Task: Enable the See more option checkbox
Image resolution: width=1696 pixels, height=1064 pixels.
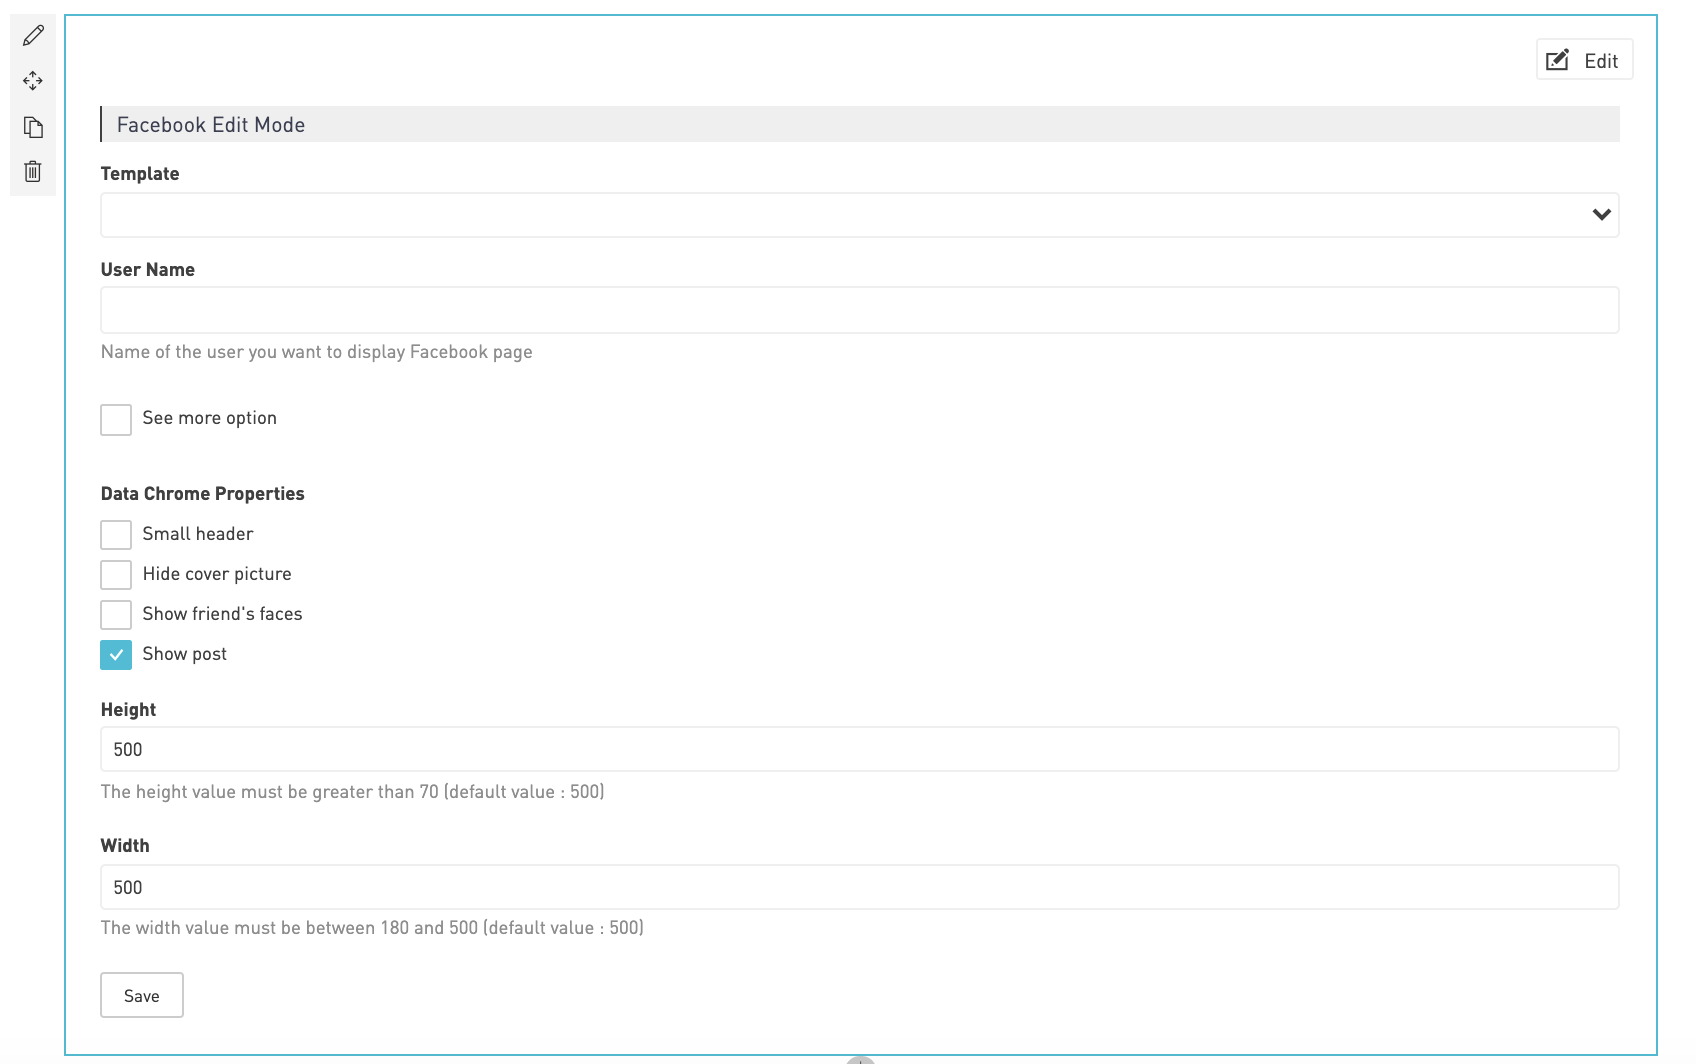Action: [116, 419]
